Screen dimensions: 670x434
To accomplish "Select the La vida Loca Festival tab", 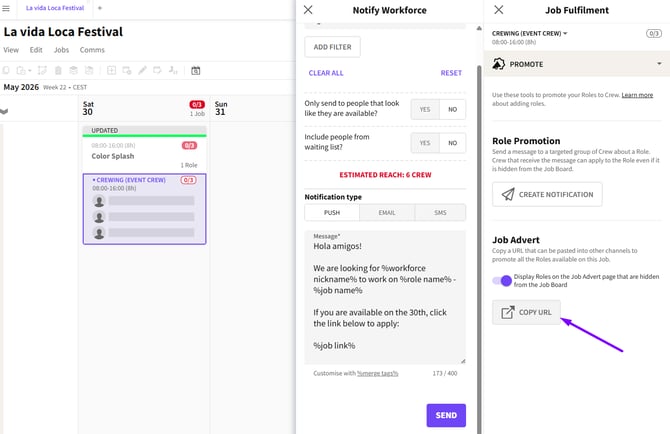I will 55,8.
